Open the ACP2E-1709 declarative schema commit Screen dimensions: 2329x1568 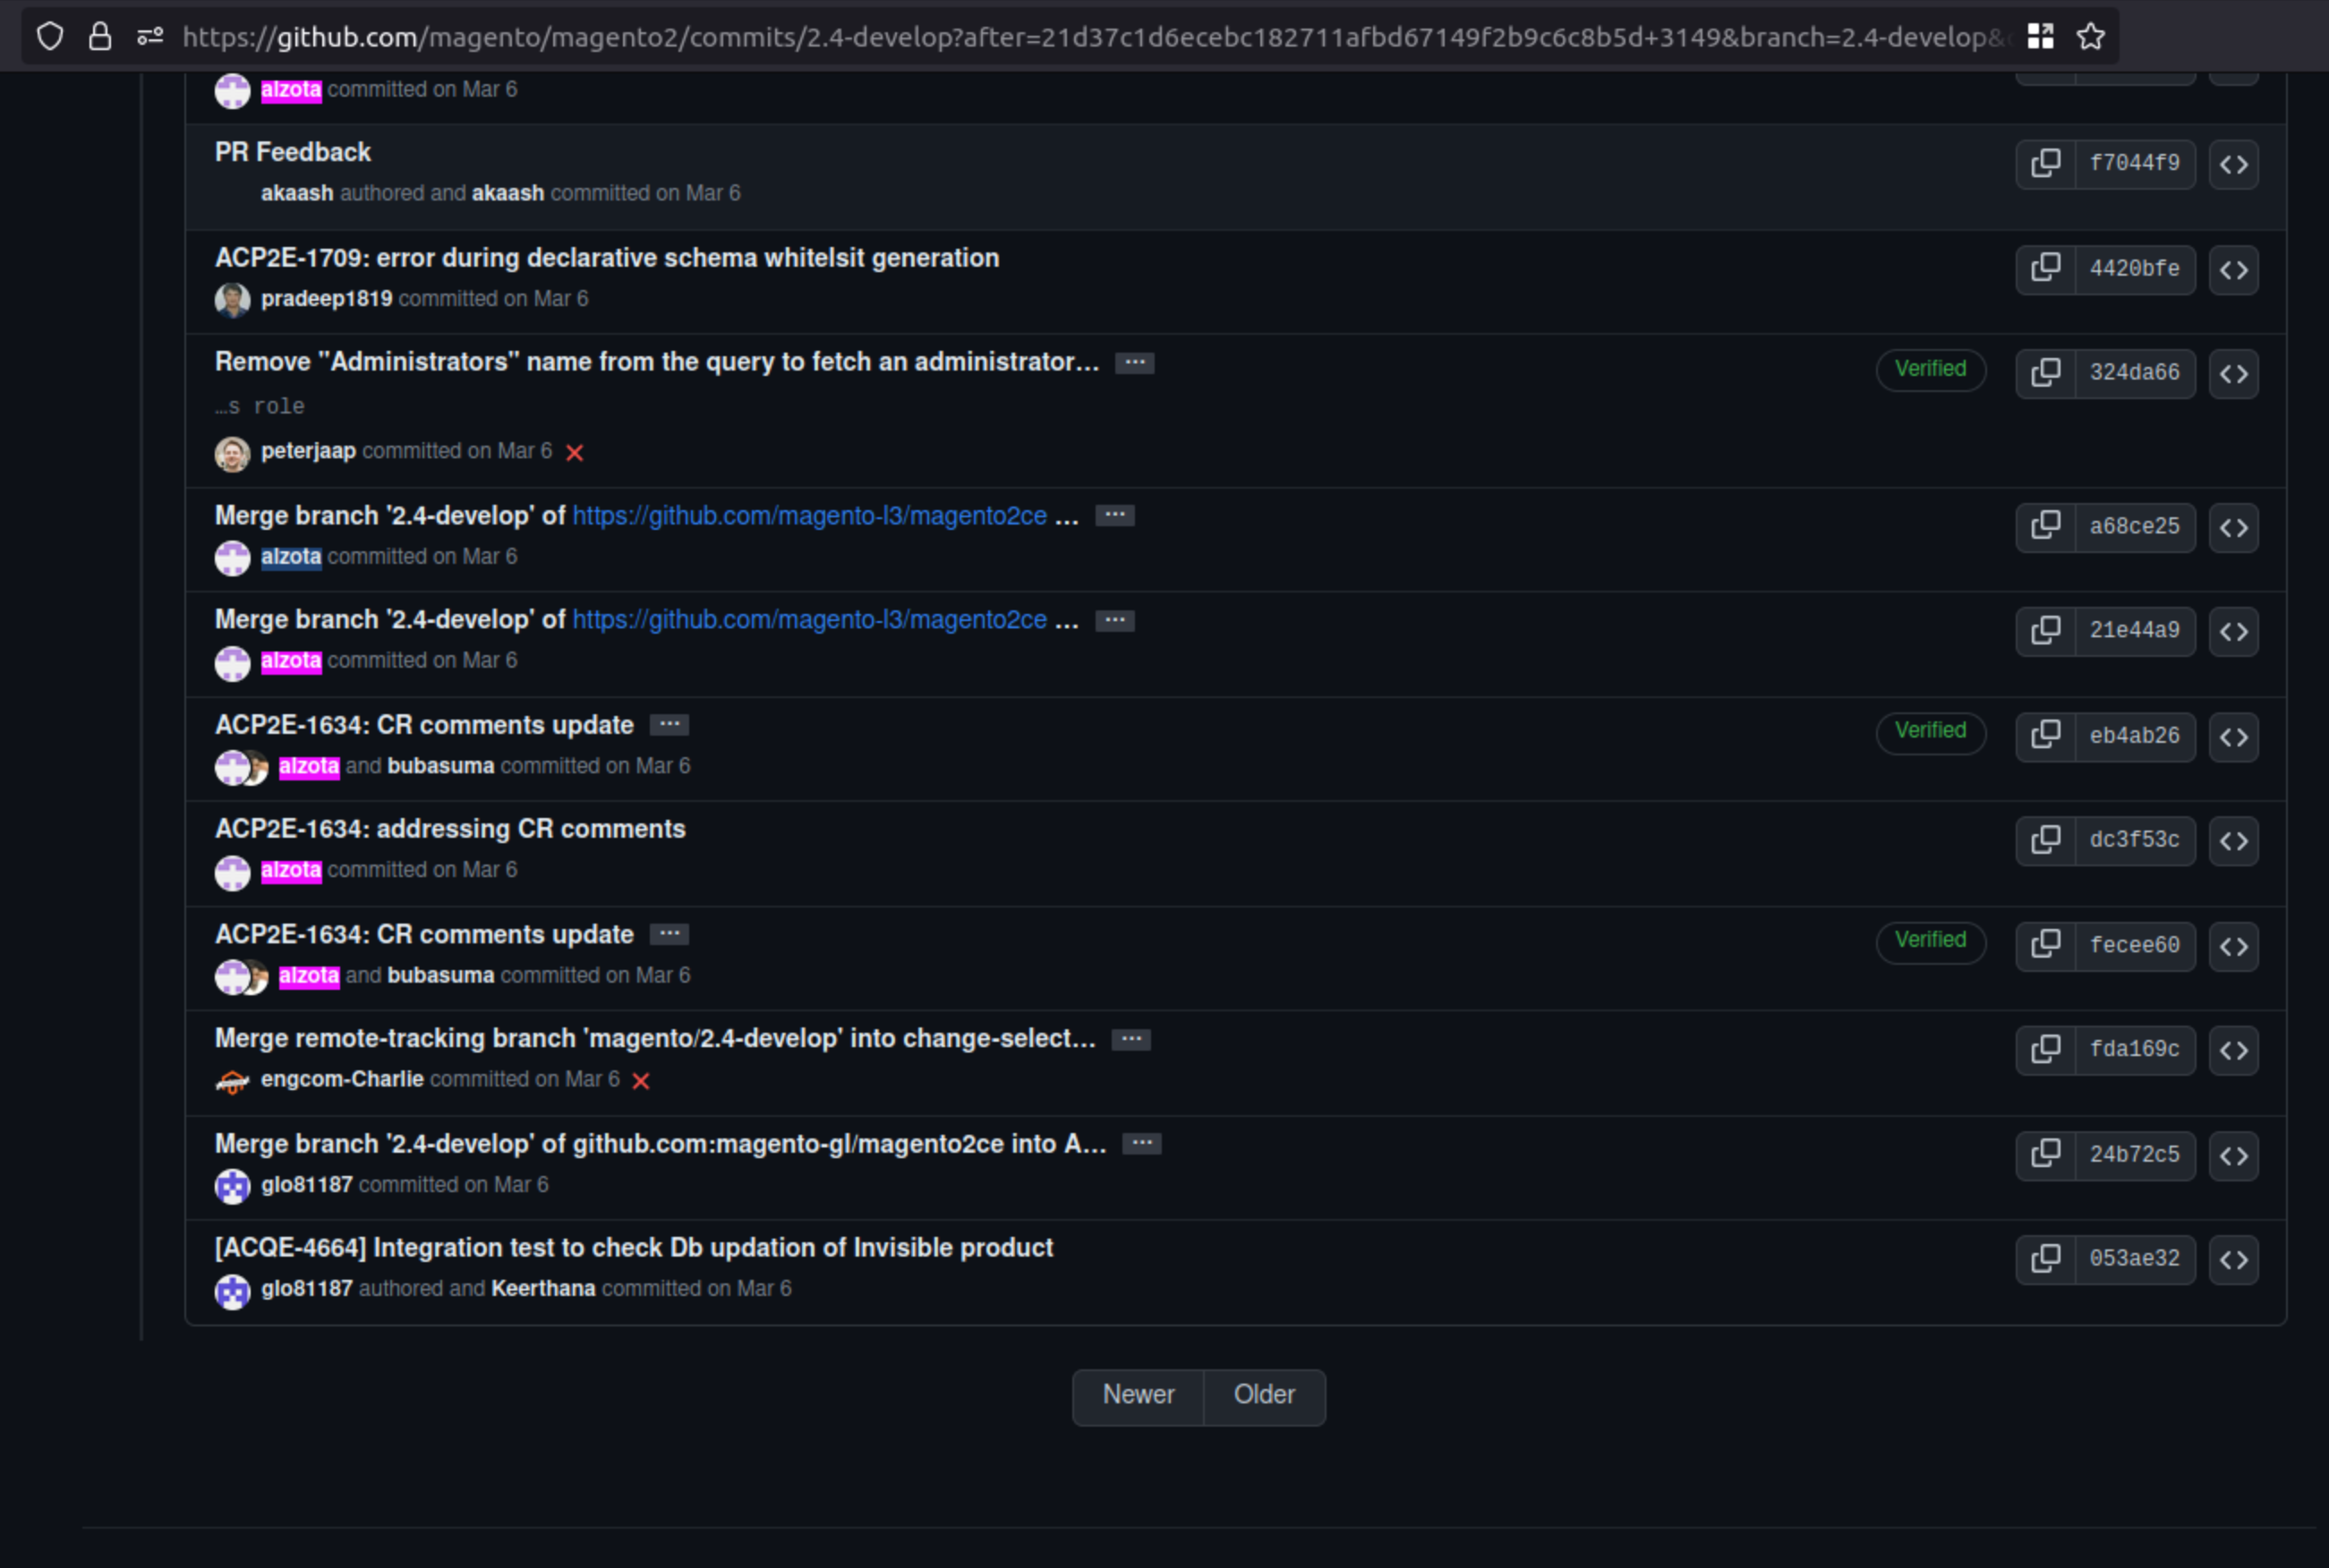pos(606,257)
